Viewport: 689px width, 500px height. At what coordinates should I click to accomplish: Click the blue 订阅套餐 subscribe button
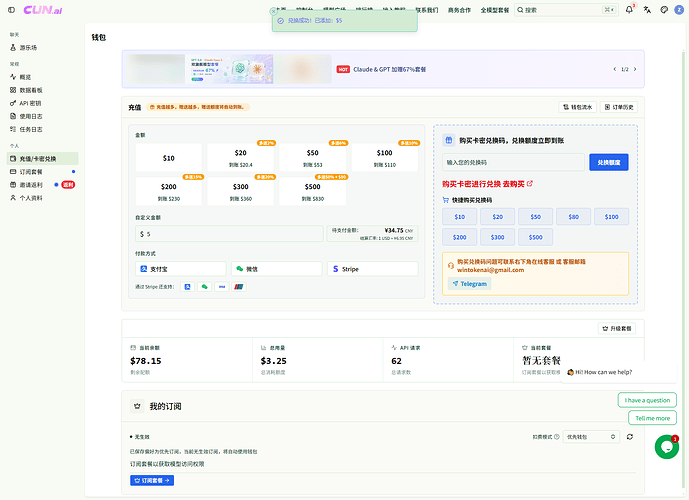(x=152, y=481)
